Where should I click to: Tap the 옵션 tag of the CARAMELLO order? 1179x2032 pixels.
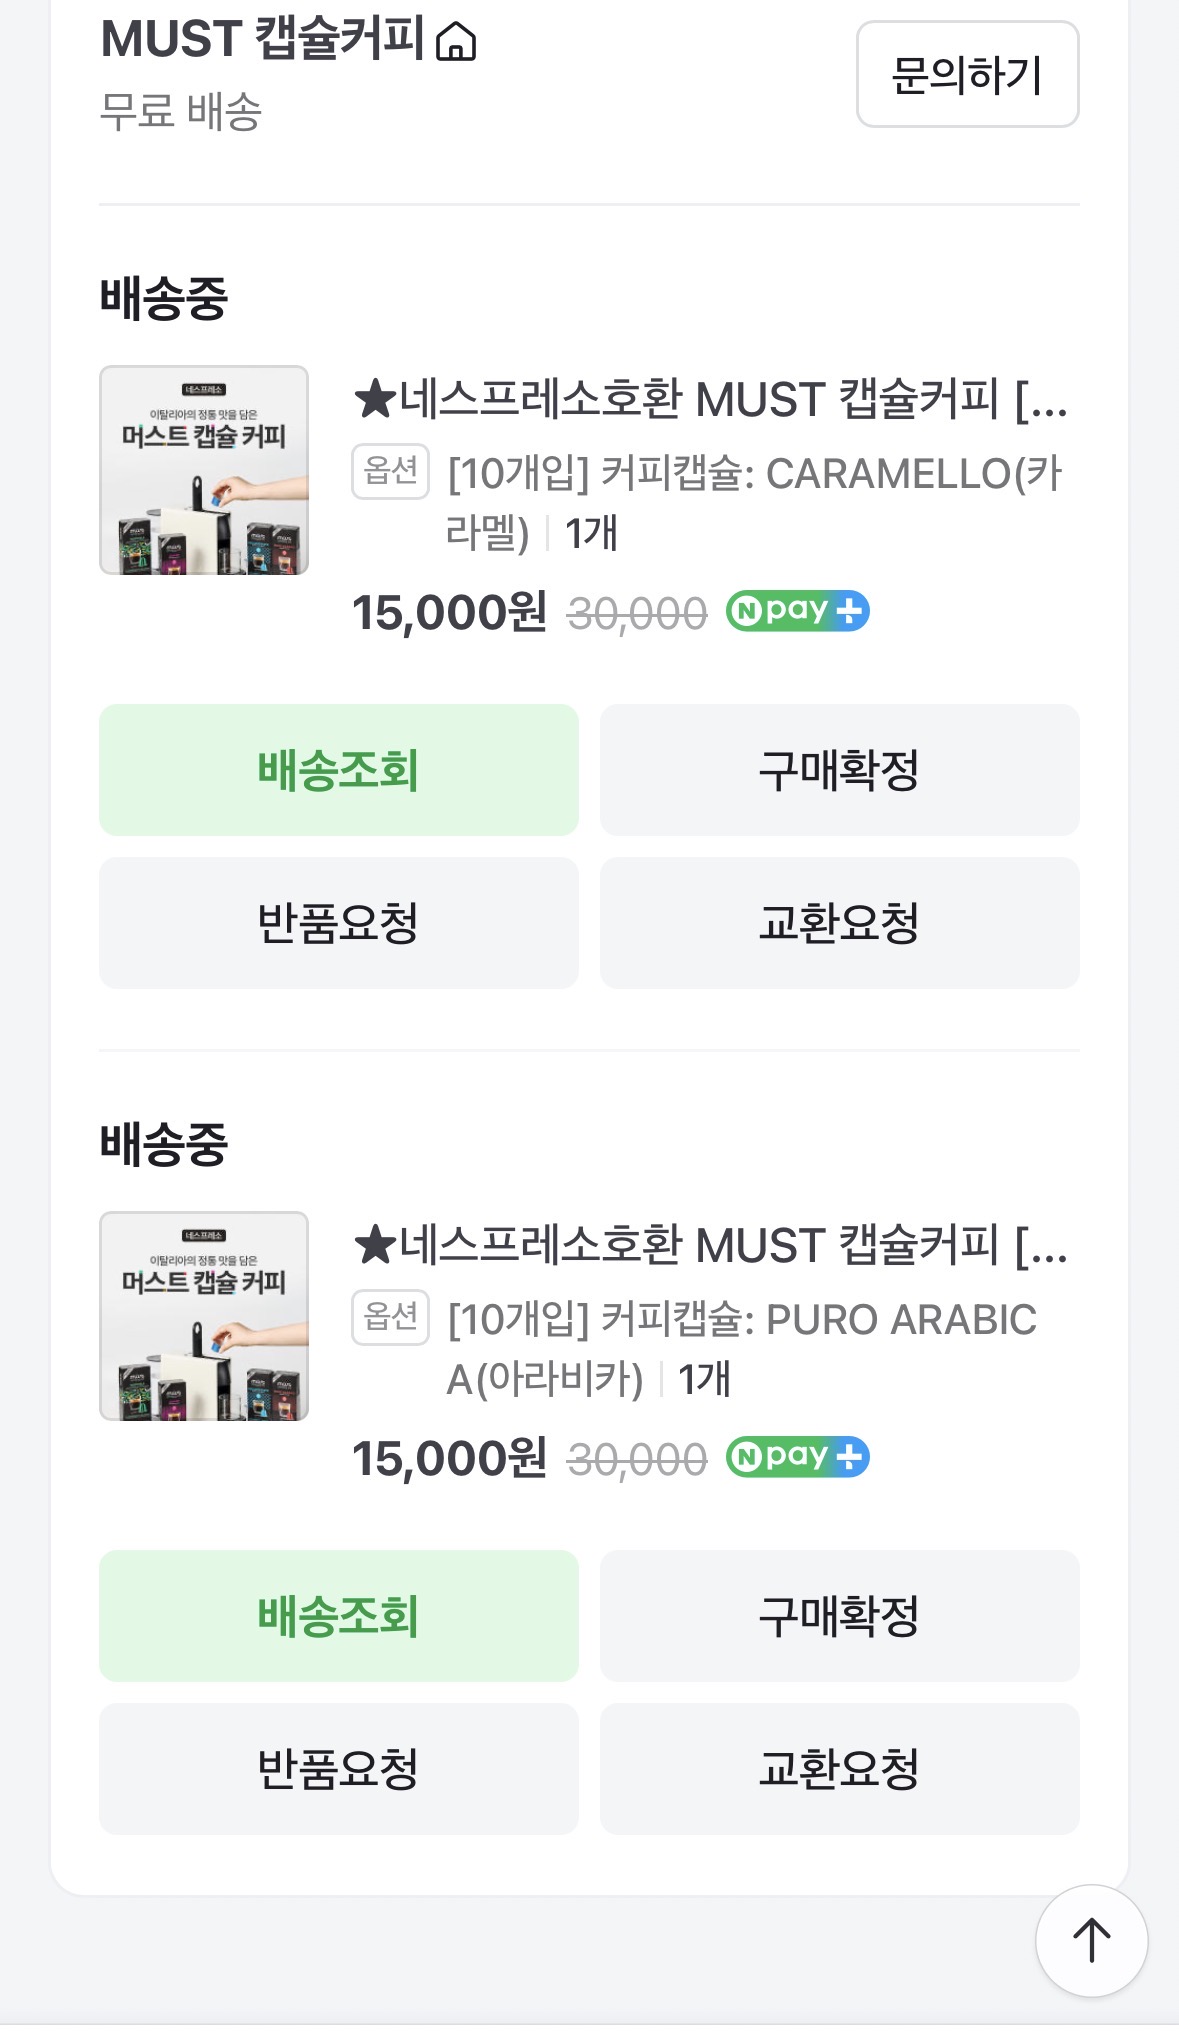click(390, 471)
